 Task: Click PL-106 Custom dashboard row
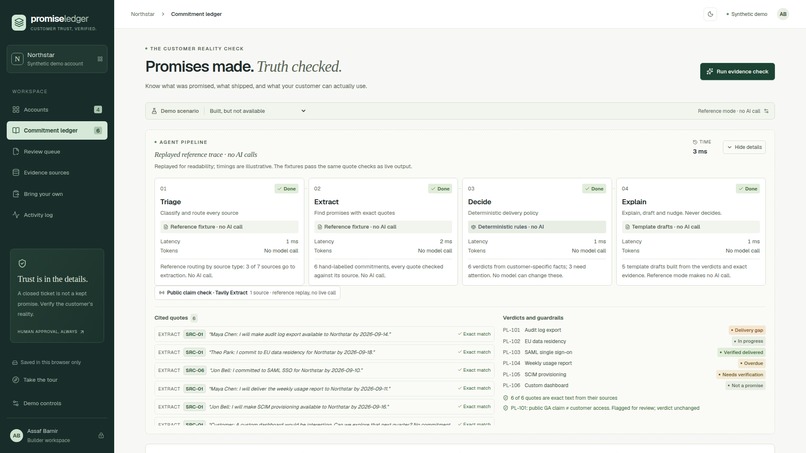point(634,385)
